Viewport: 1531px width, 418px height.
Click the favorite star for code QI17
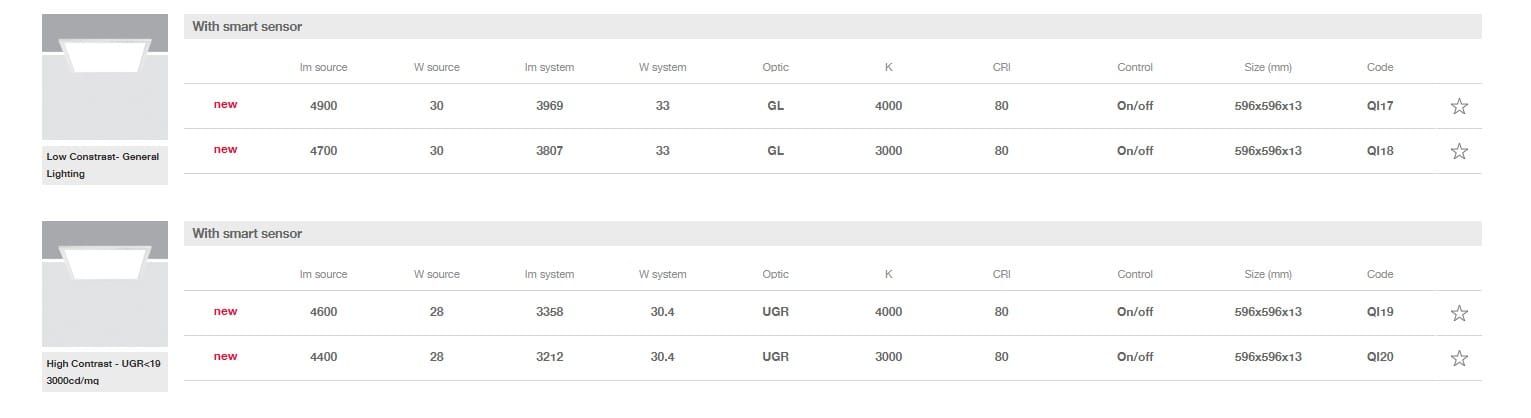[x=1458, y=107]
